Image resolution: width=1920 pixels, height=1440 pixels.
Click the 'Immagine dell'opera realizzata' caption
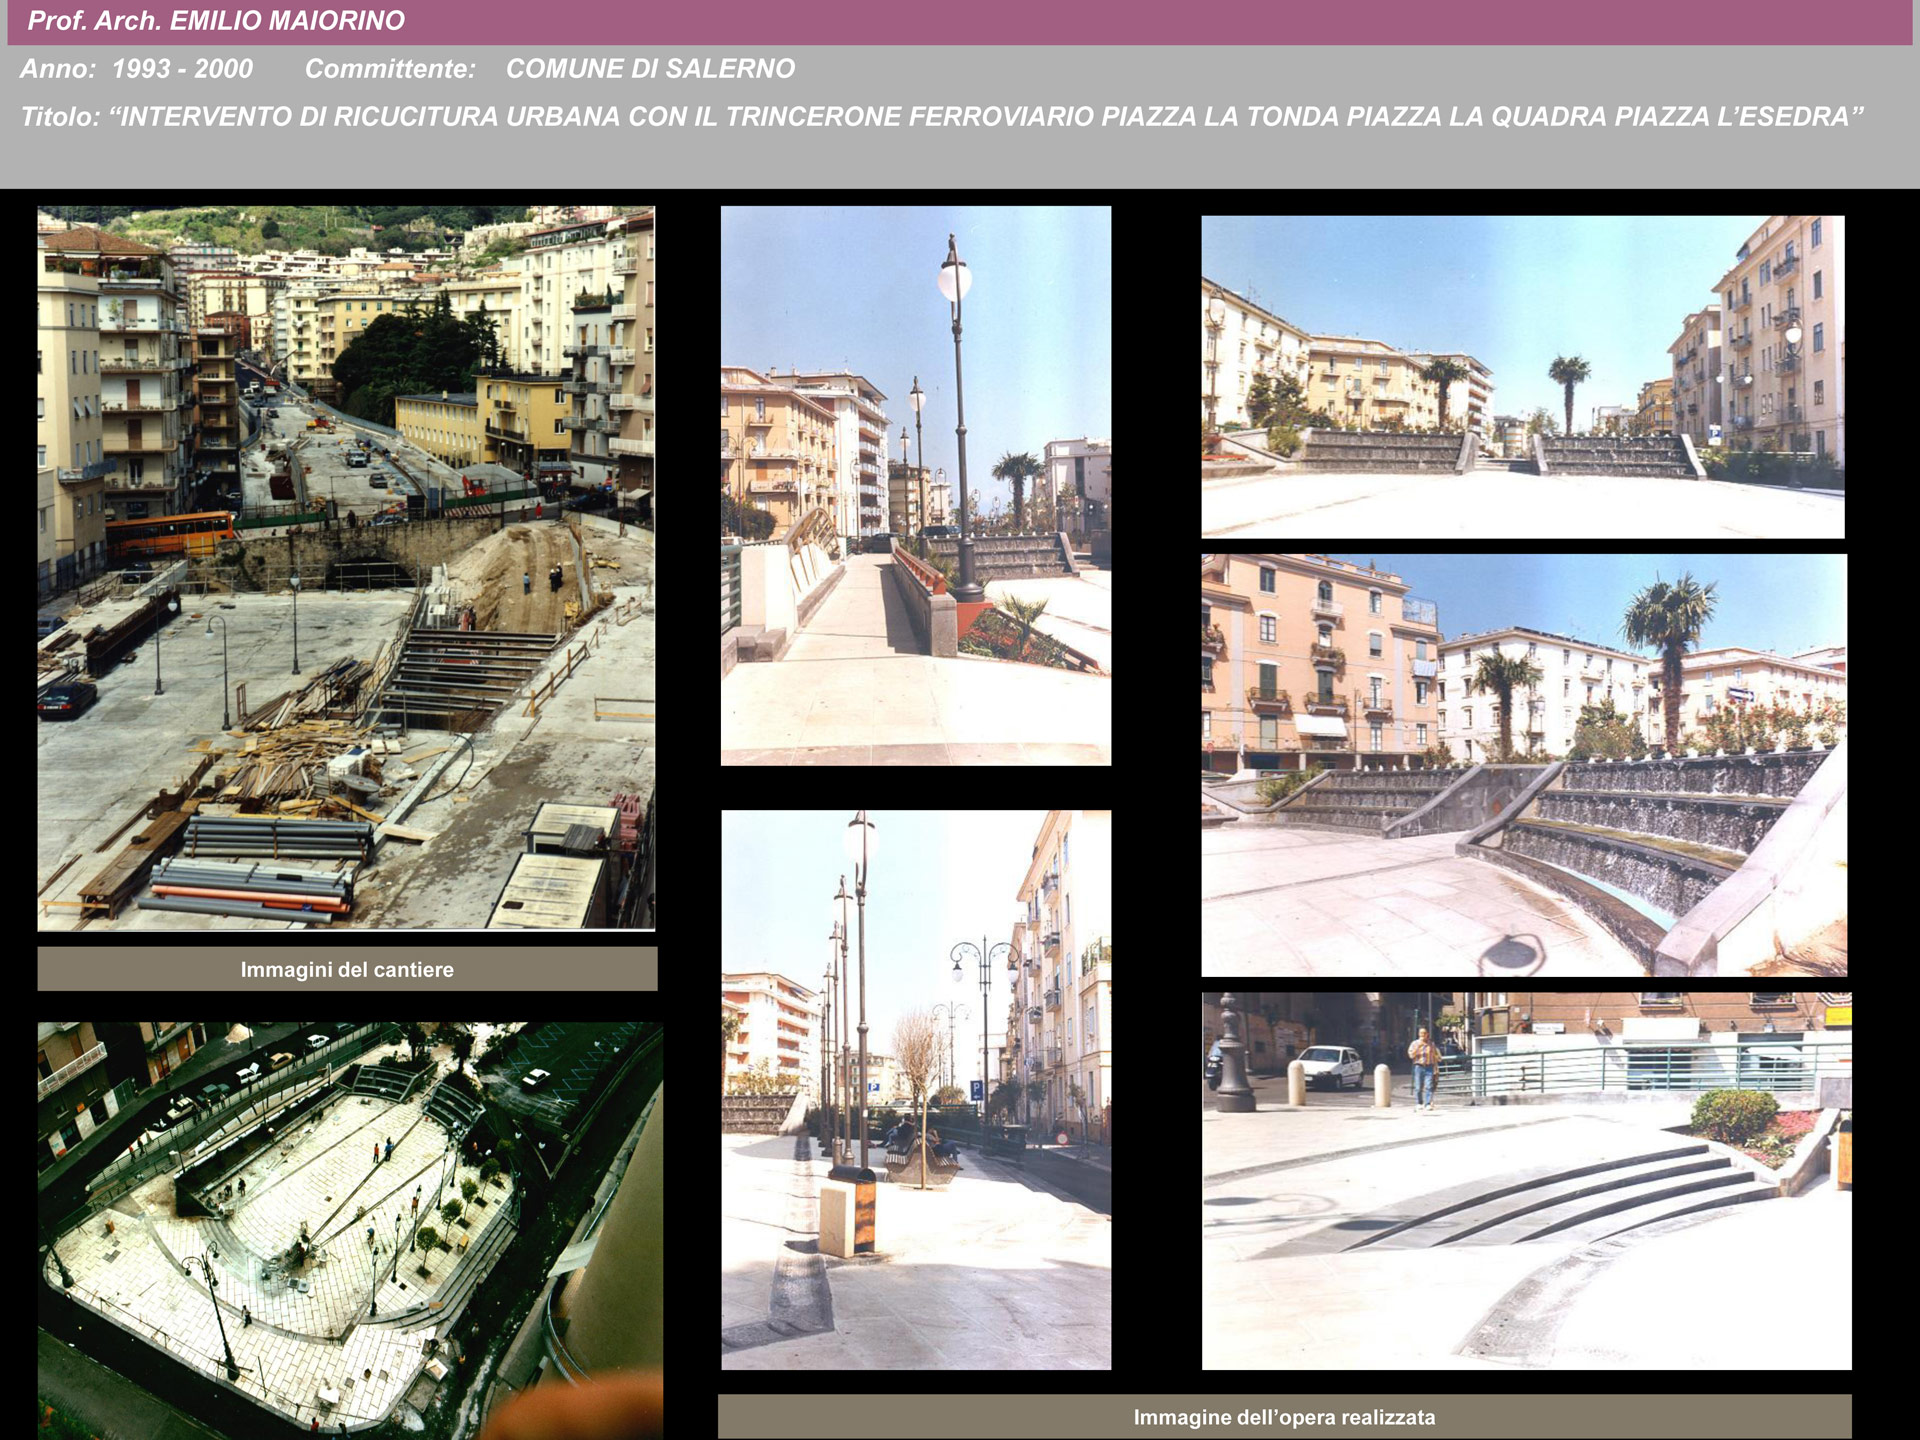(1284, 1417)
